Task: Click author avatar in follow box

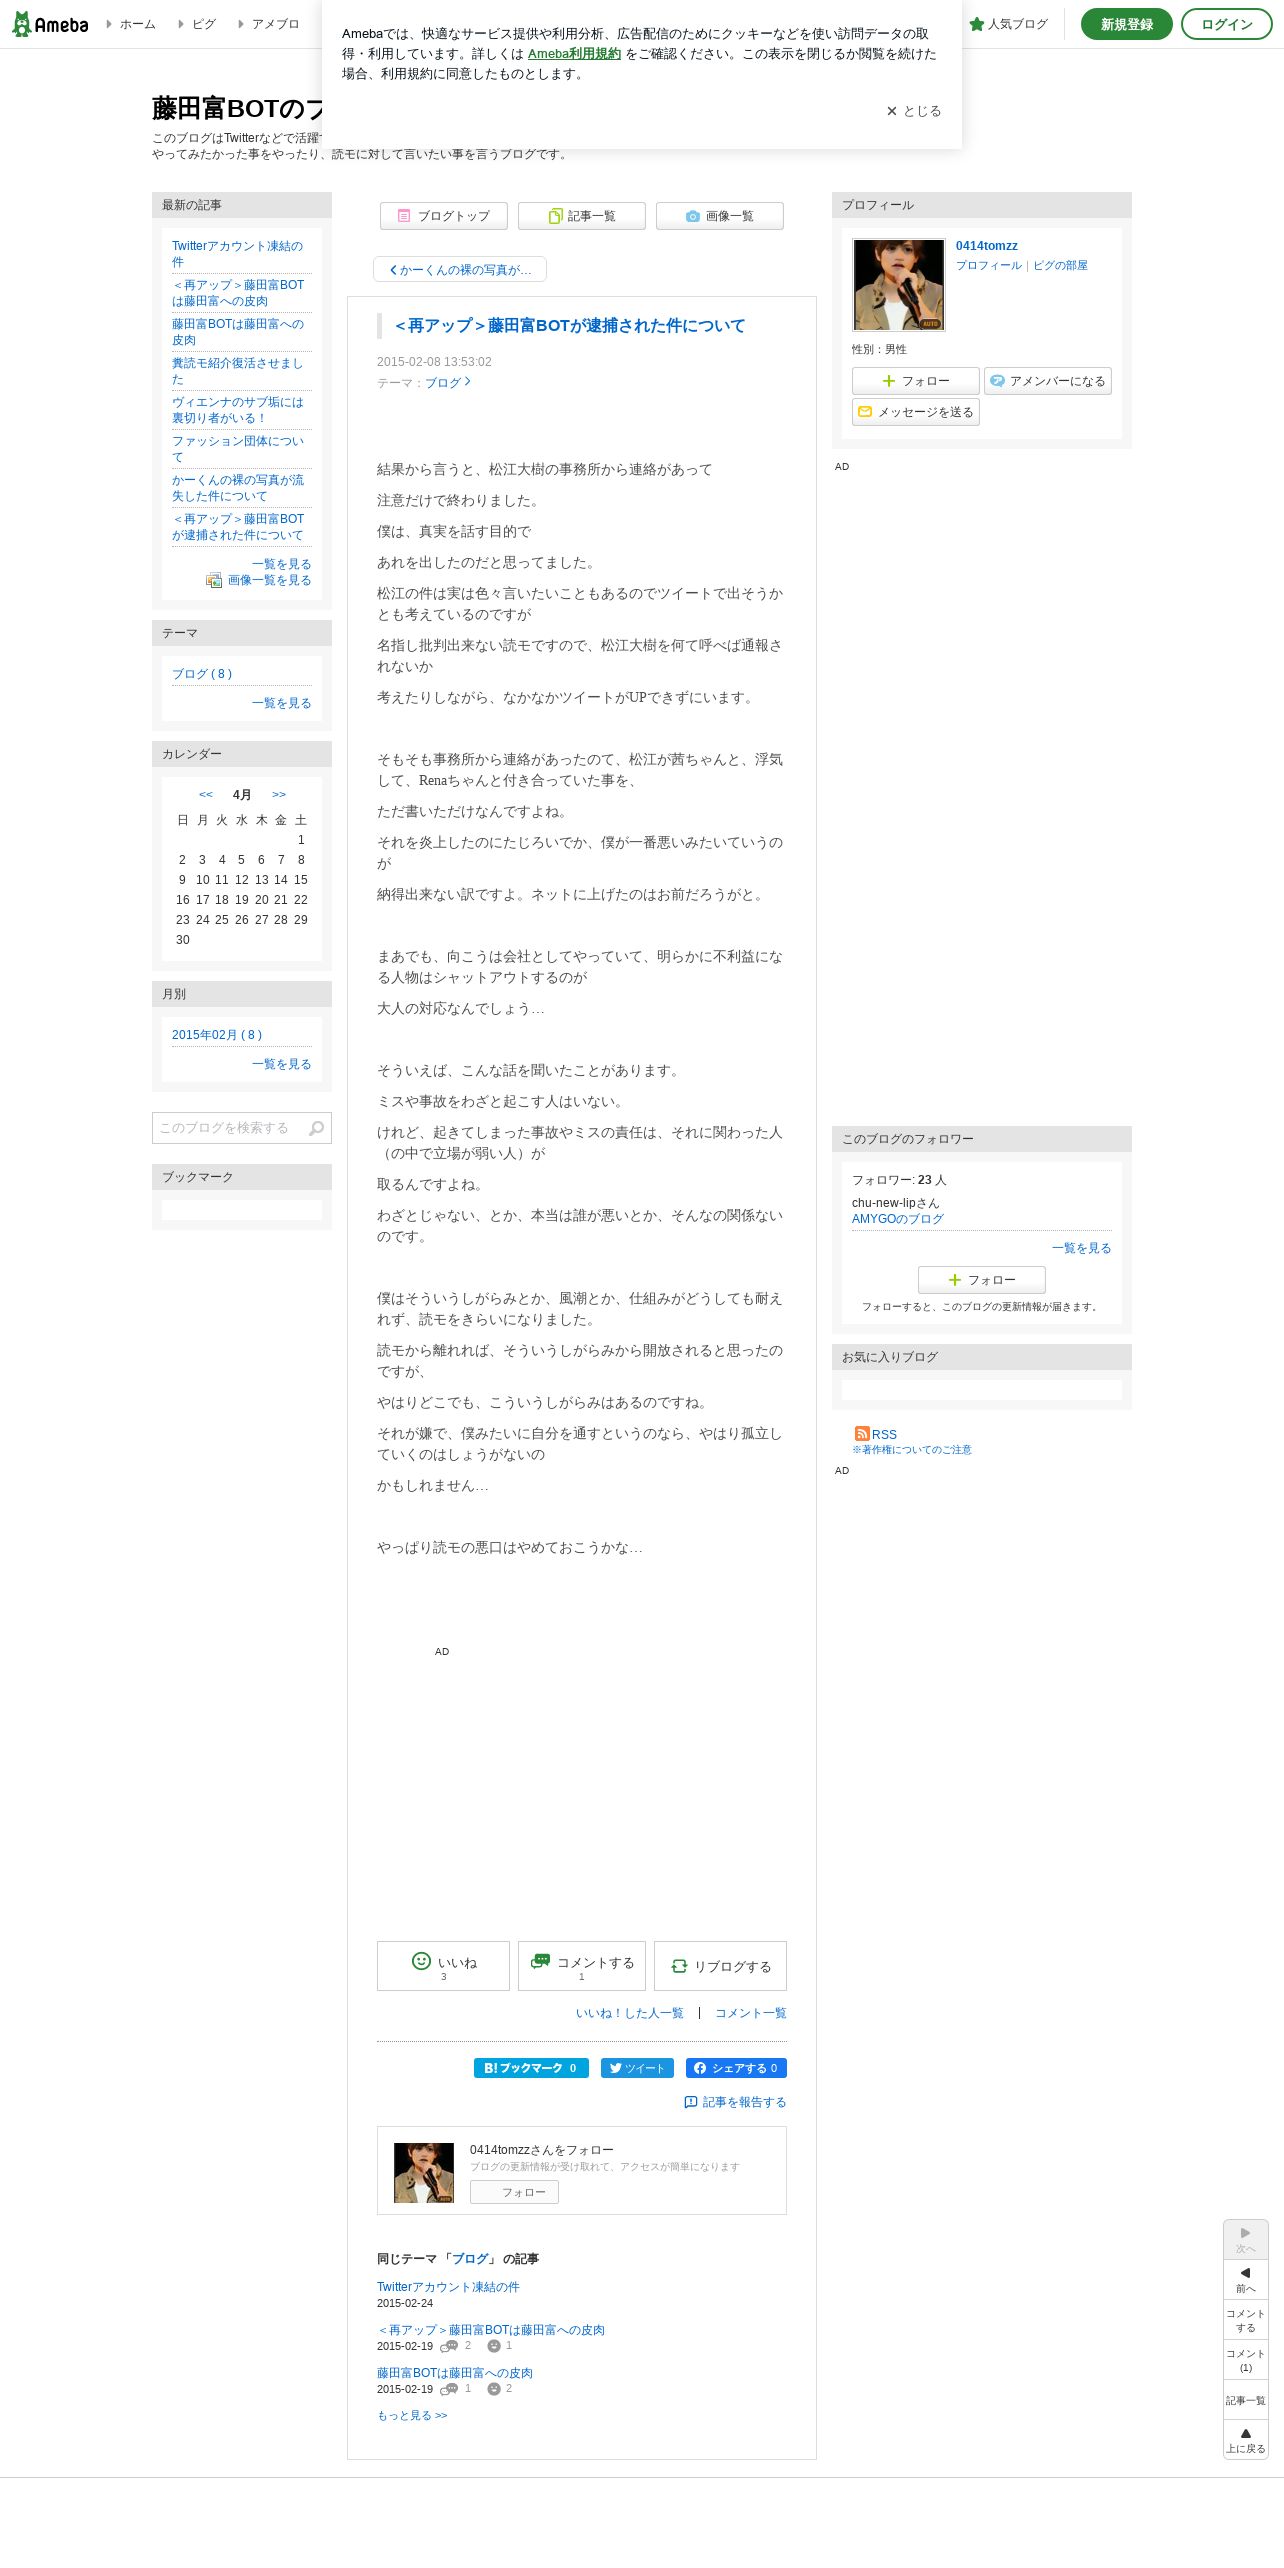Action: tap(424, 2173)
